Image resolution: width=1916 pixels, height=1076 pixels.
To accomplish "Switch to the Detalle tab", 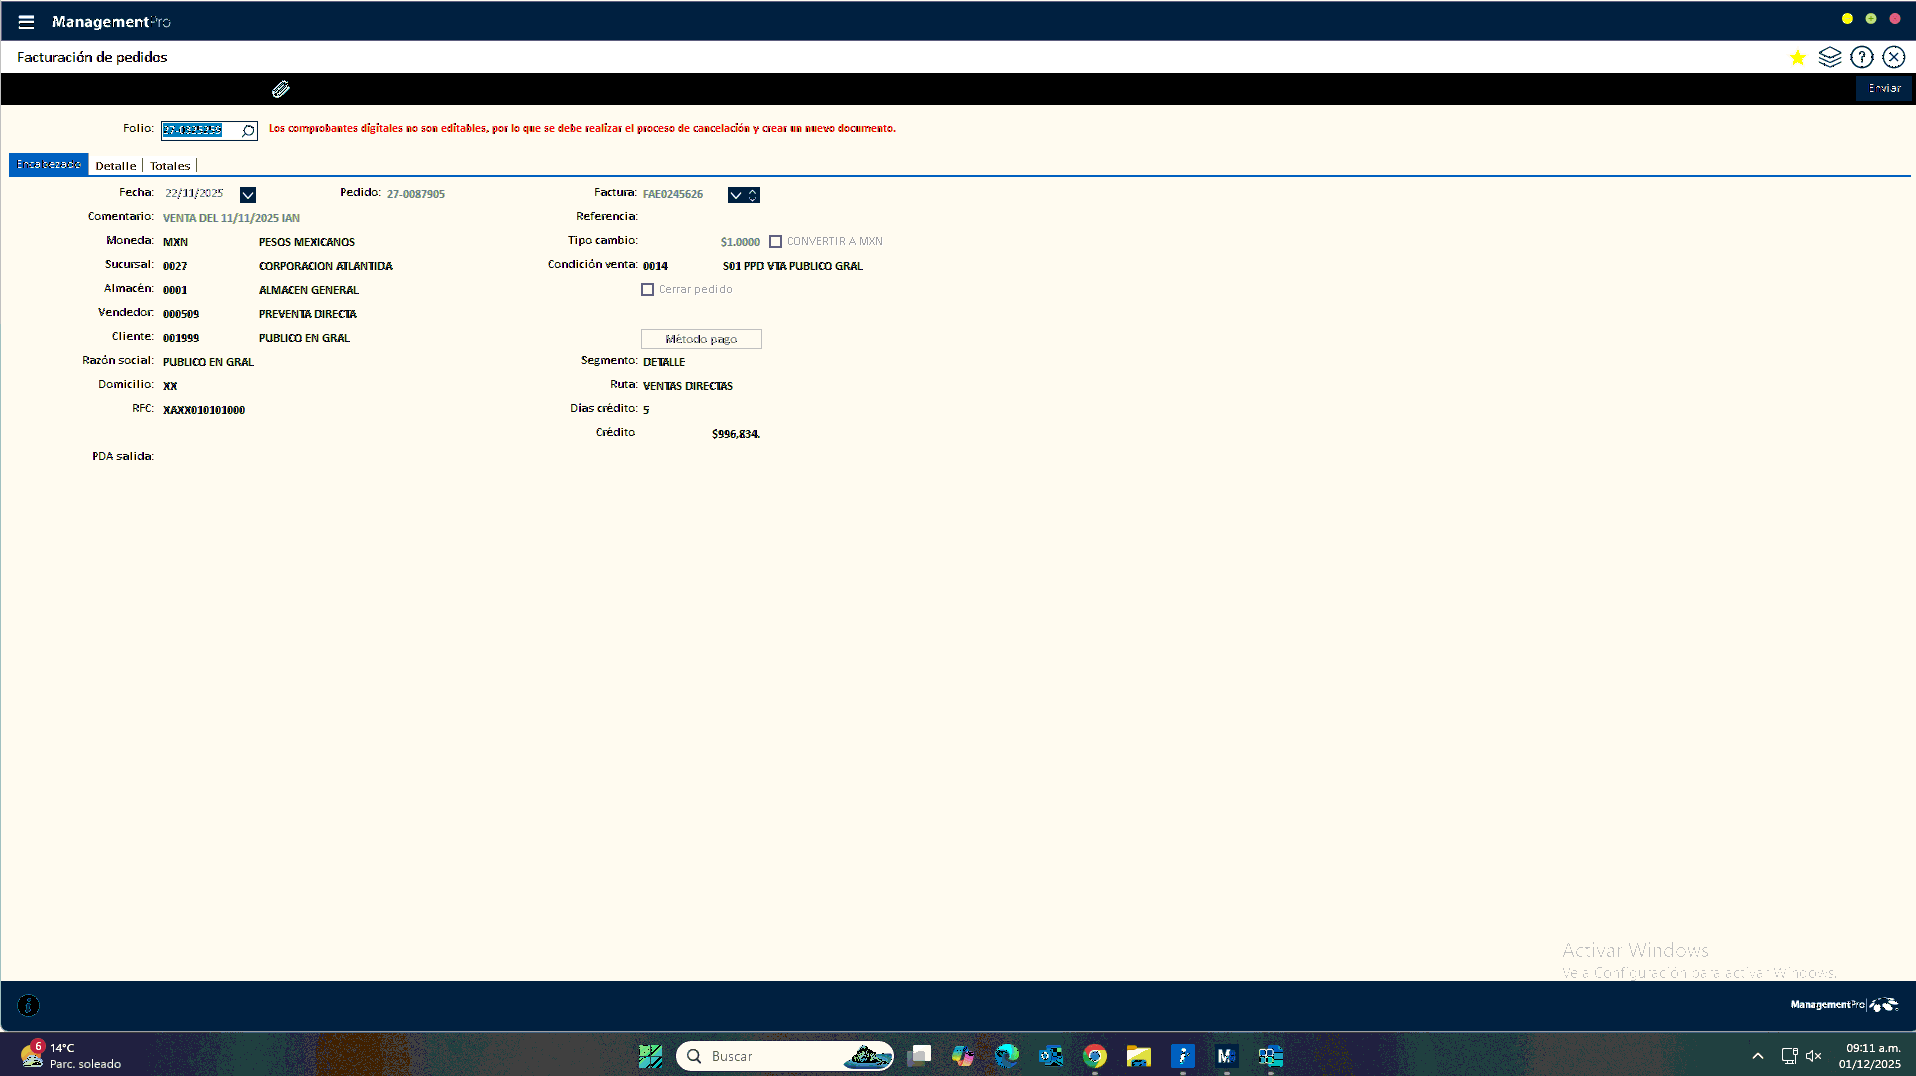I will pyautogui.click(x=116, y=166).
